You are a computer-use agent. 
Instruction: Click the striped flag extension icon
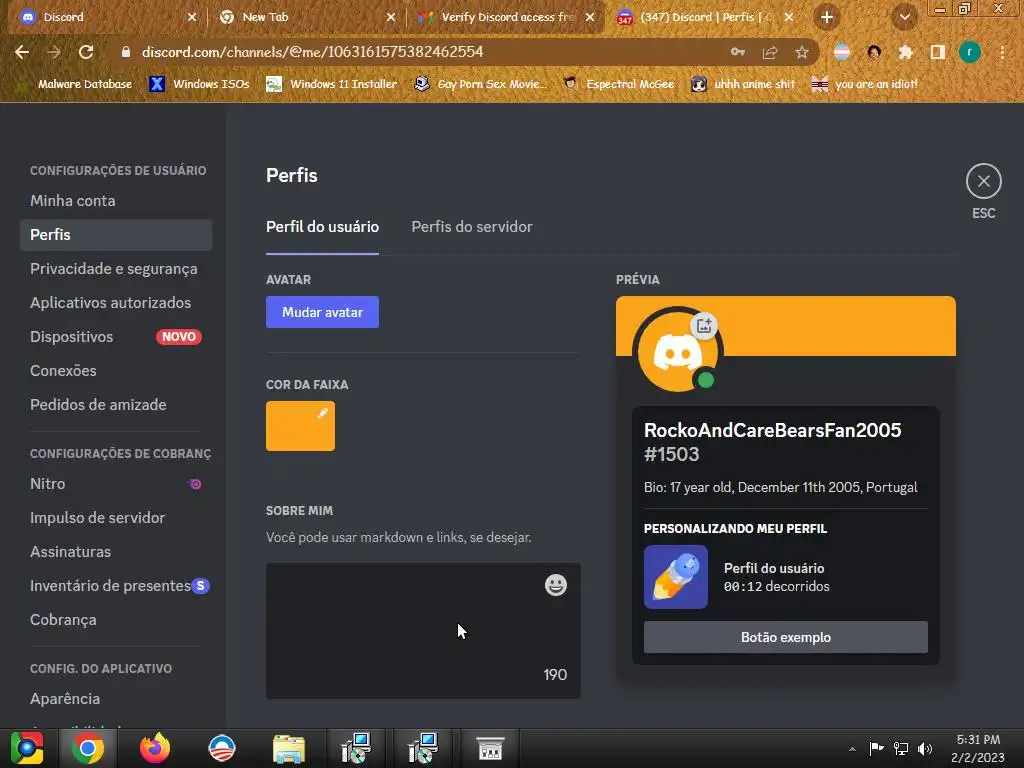coord(842,52)
